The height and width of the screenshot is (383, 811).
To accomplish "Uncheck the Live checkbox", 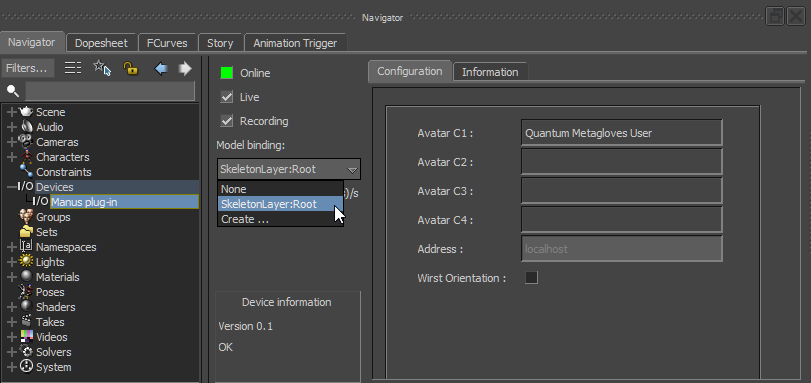I will (x=227, y=97).
